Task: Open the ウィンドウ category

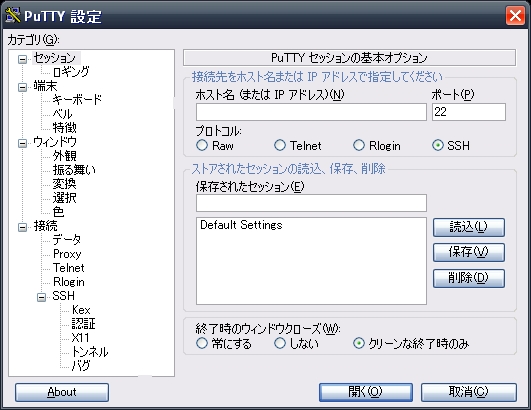Action: point(55,142)
